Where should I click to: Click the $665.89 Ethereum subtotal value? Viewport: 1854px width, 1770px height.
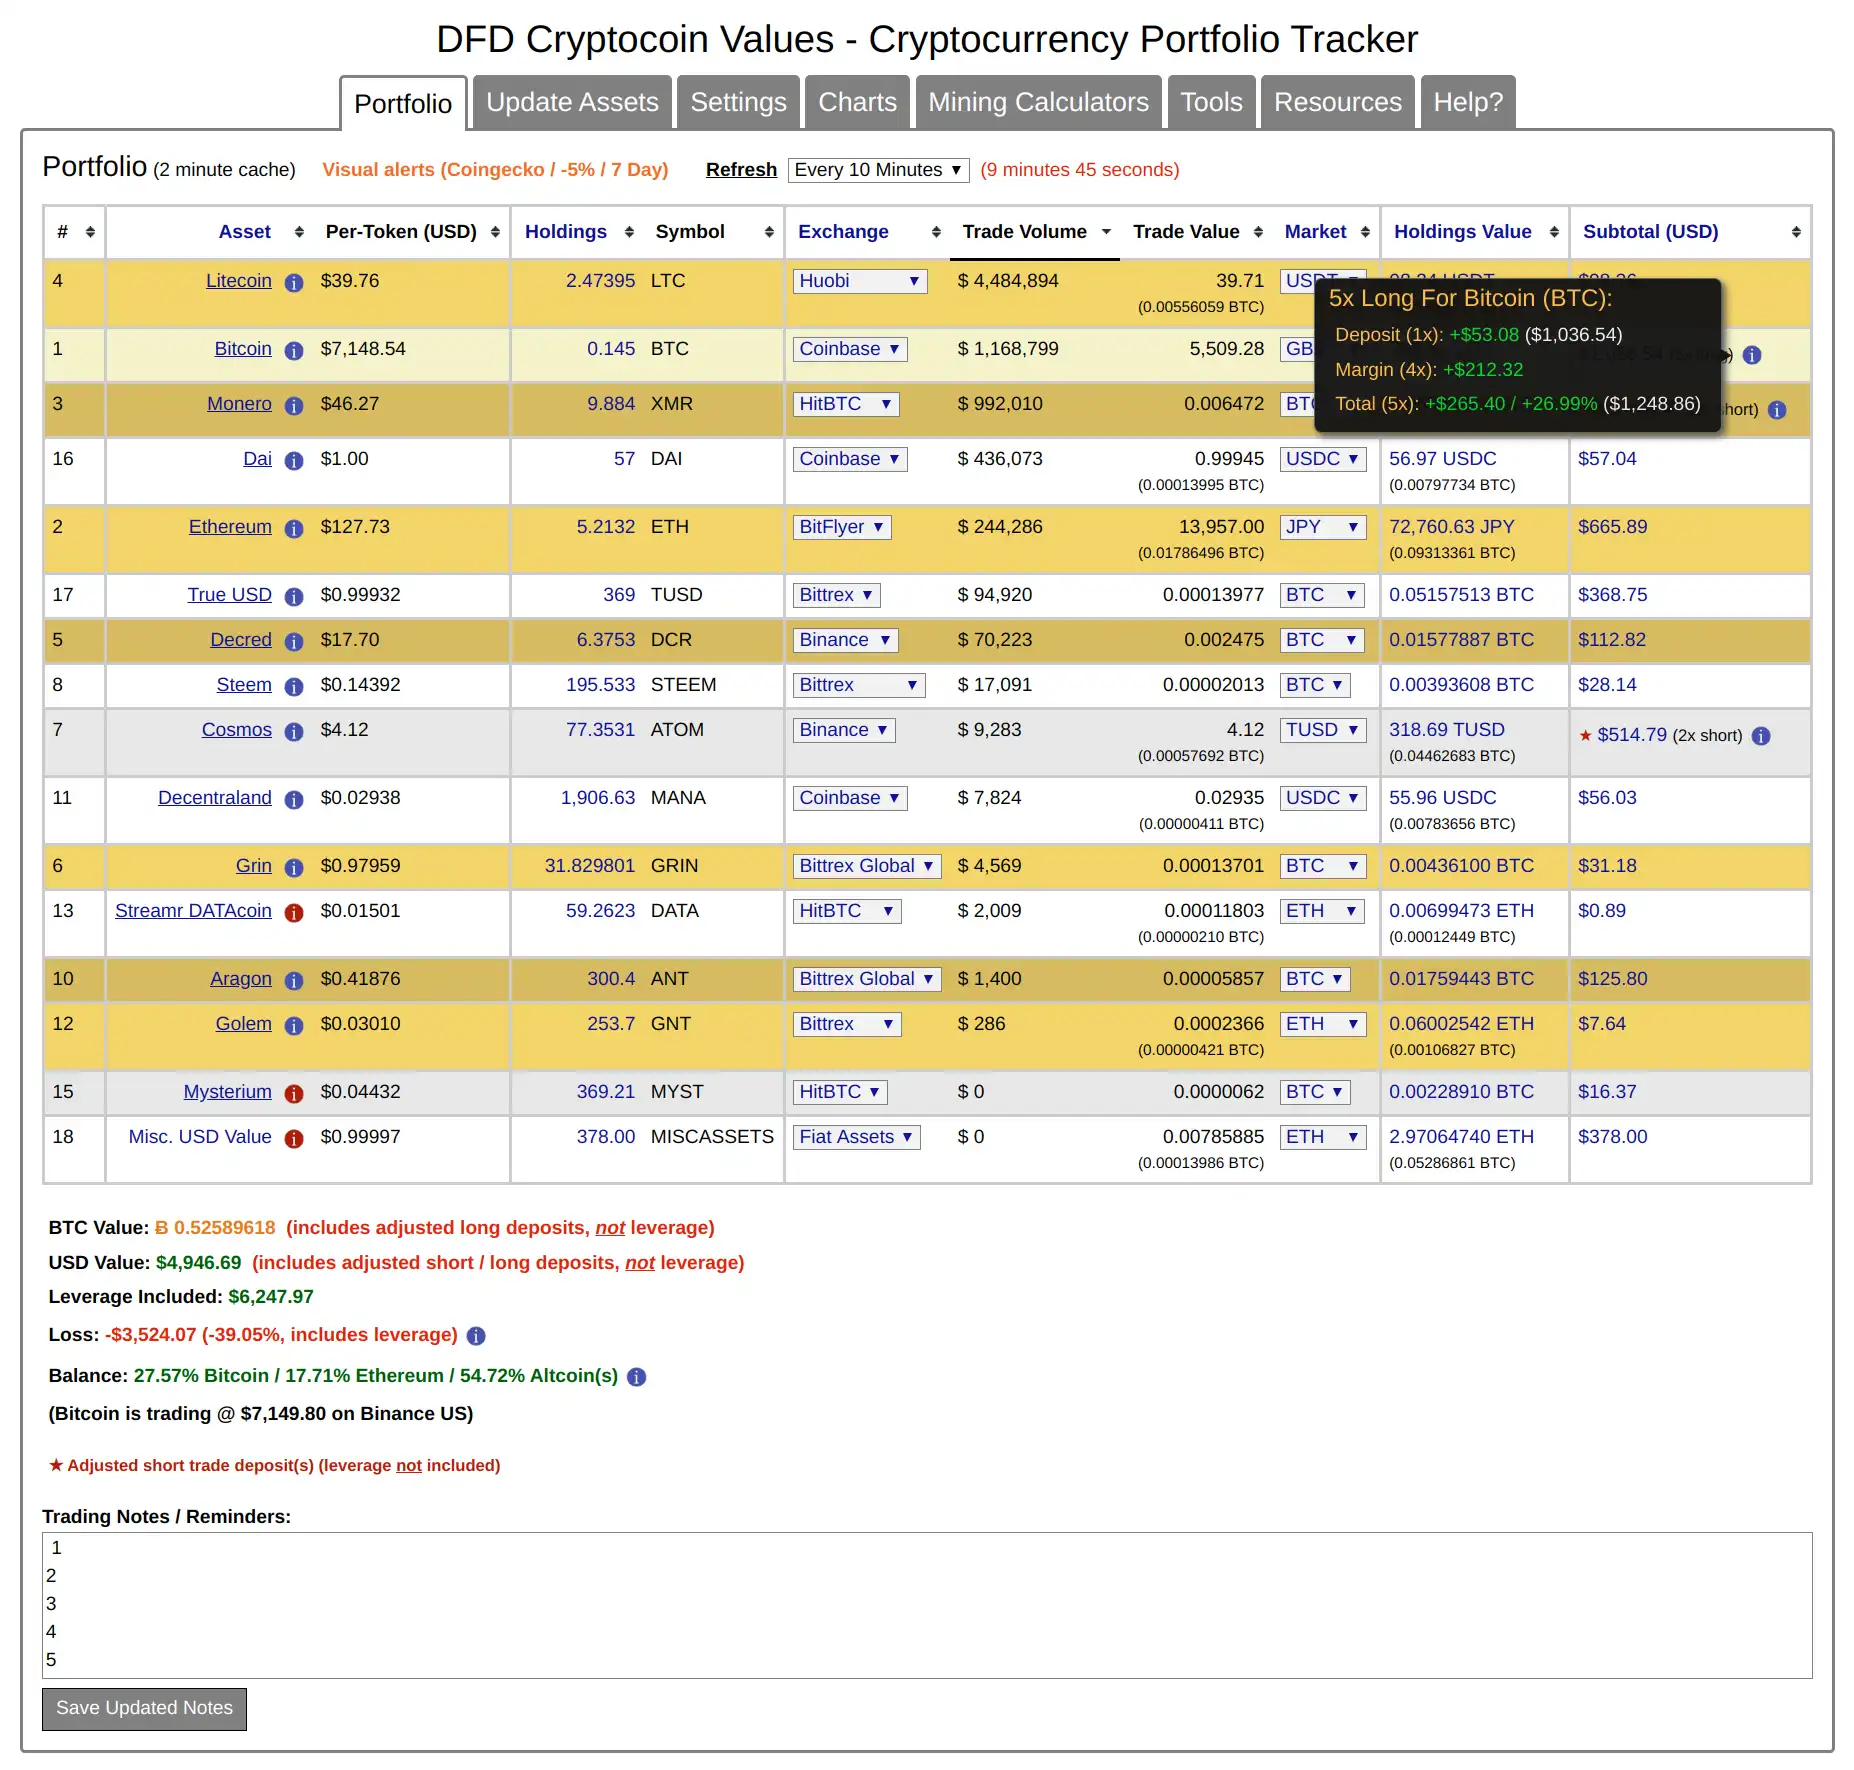pyautogui.click(x=1612, y=527)
